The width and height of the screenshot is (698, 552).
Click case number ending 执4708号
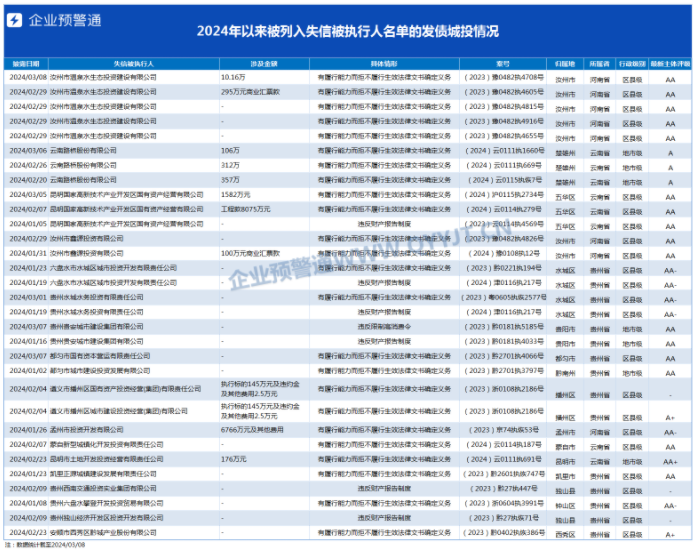503,77
